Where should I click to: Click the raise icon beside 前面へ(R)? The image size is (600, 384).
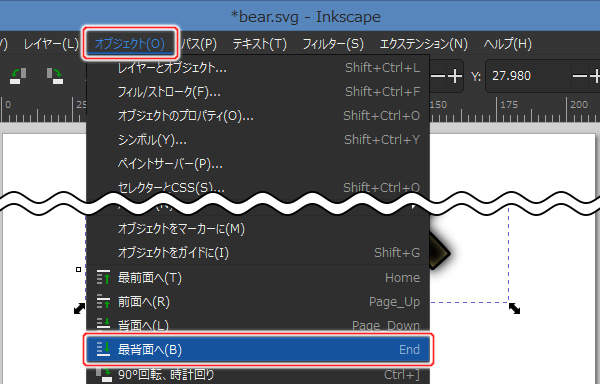[x=103, y=302]
